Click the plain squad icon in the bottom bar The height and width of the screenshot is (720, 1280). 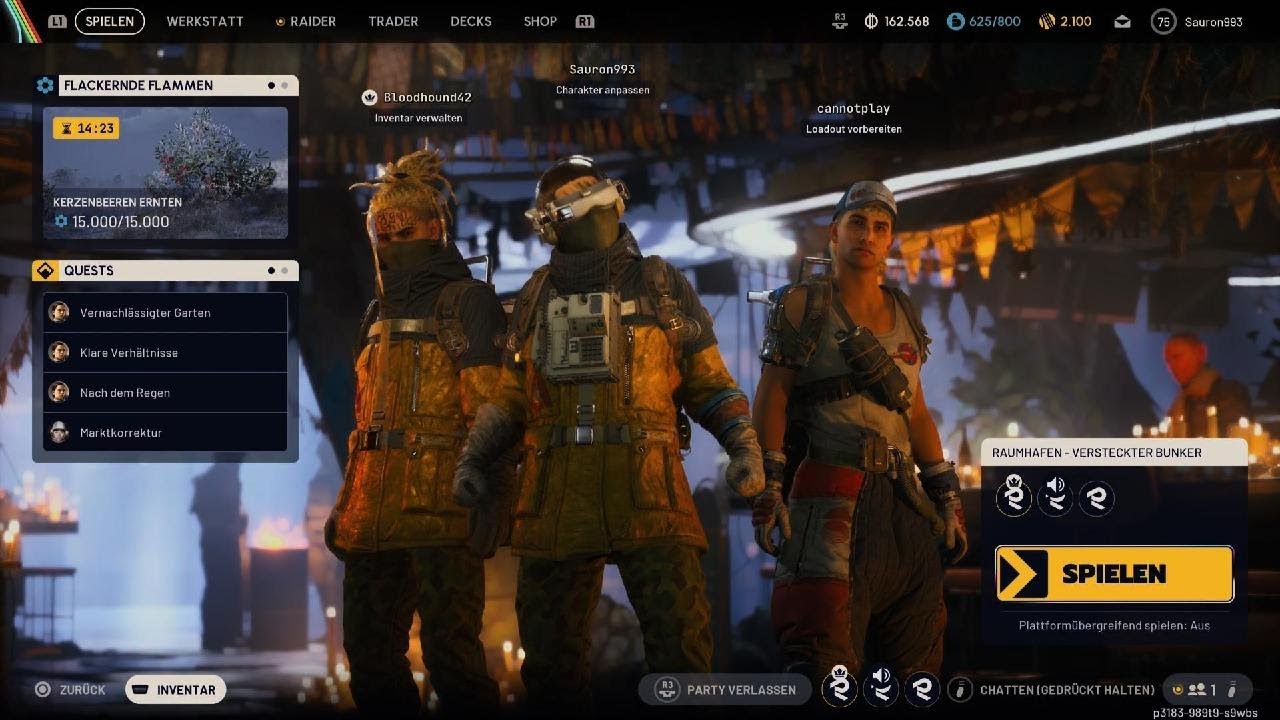click(x=922, y=688)
